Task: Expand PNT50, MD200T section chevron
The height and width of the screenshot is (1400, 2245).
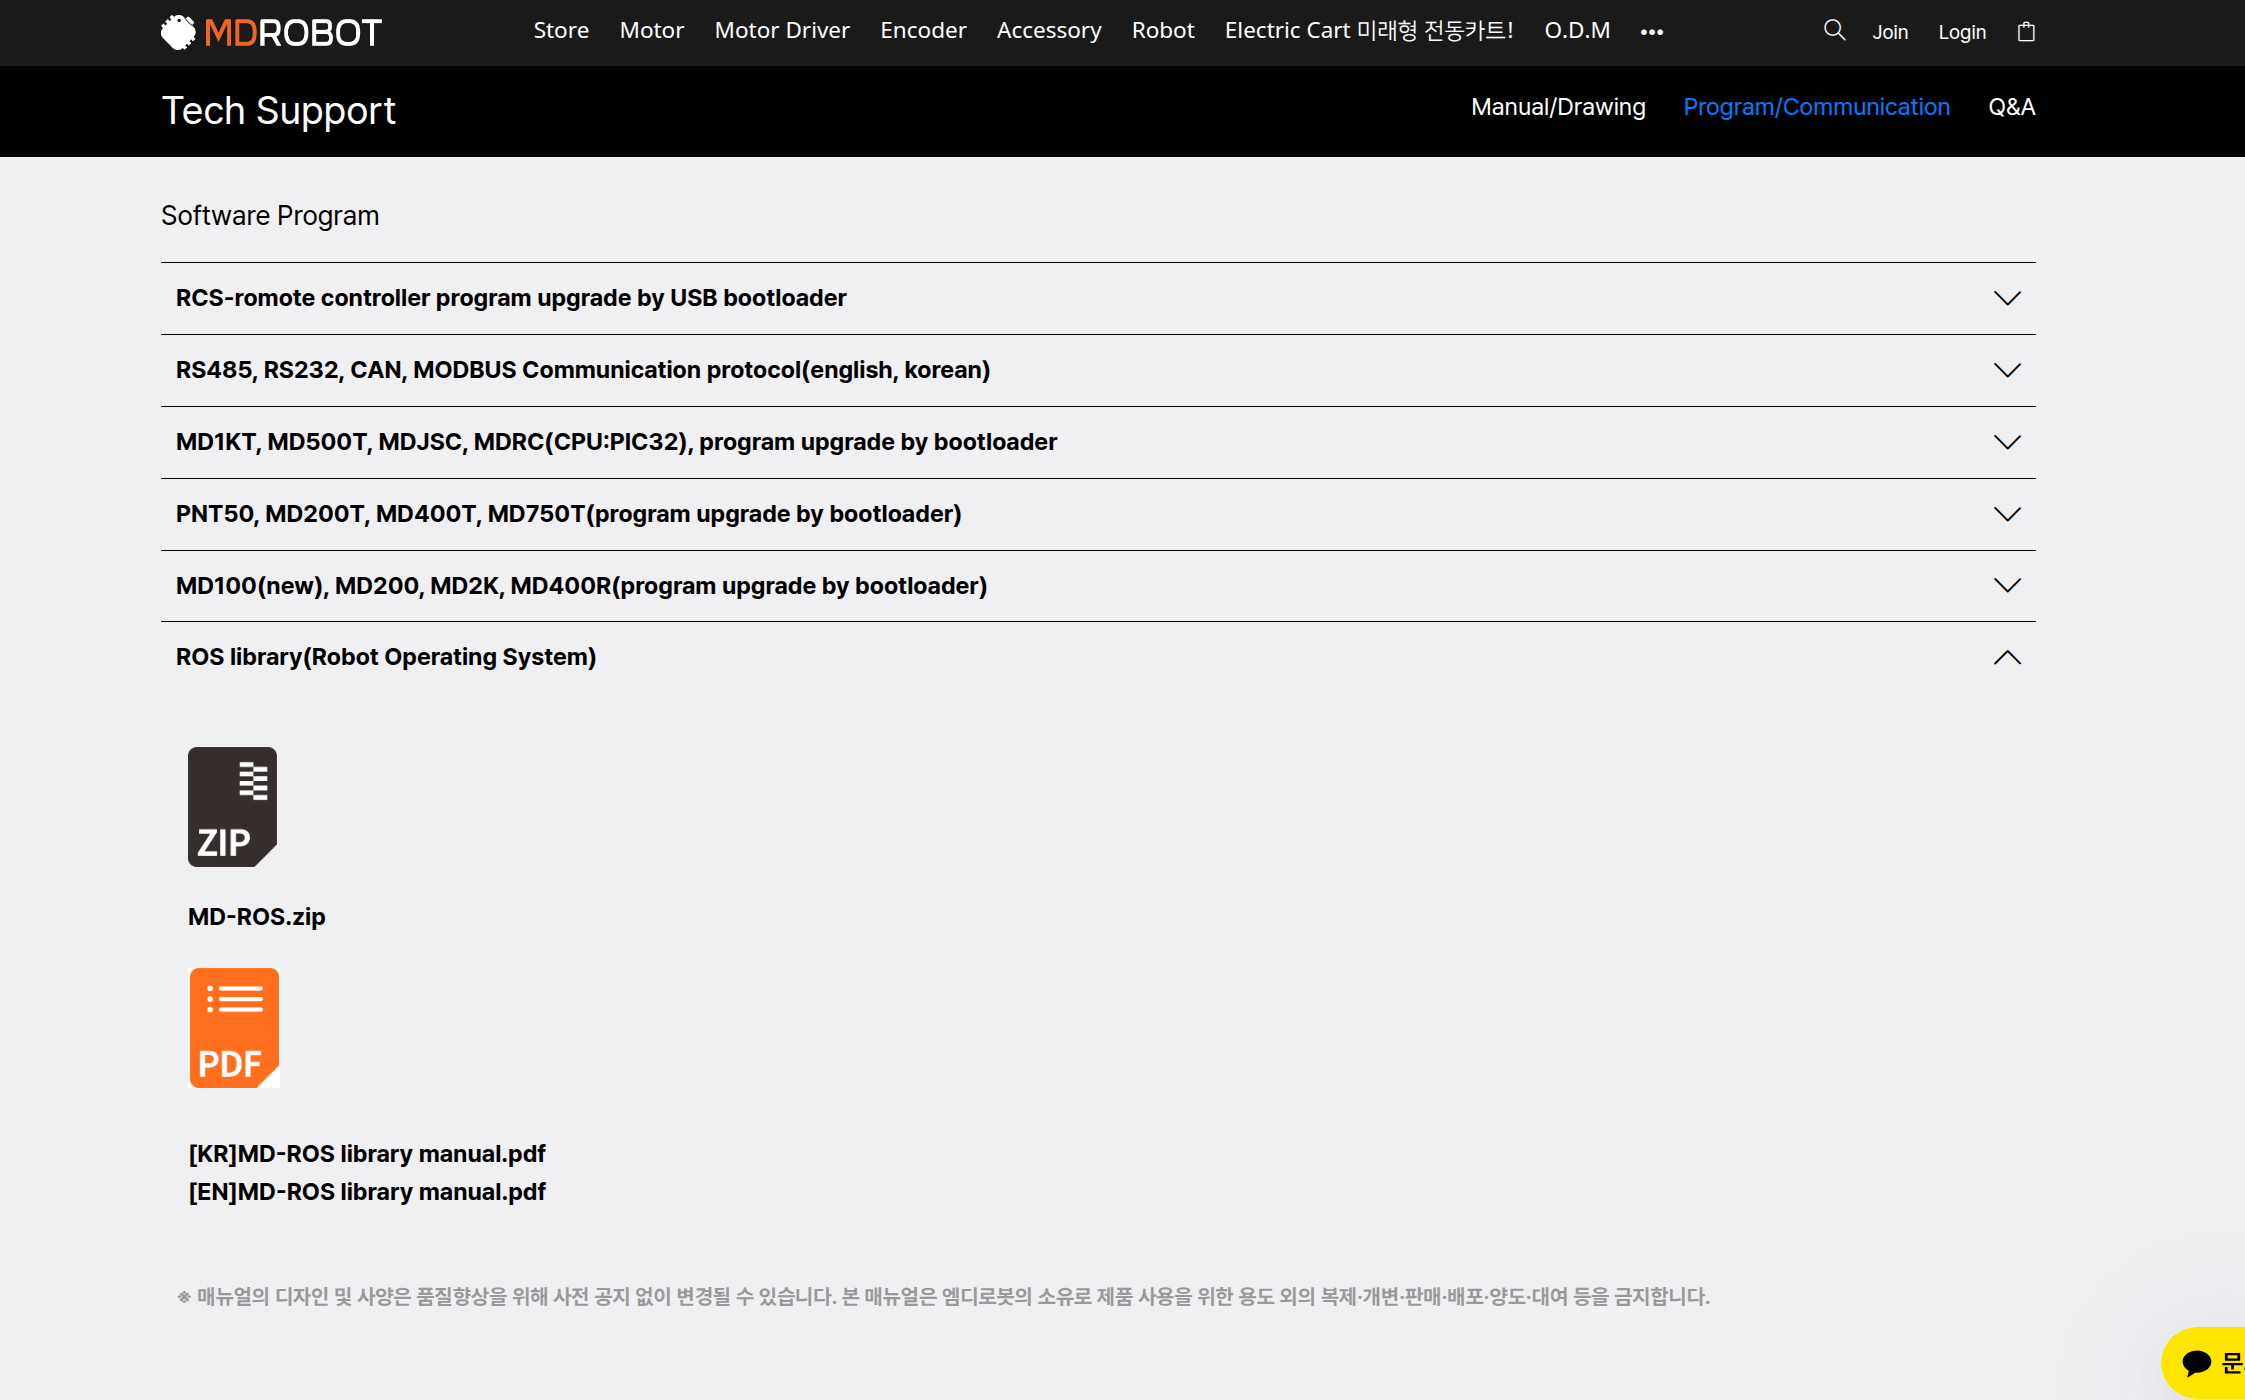Action: (x=2007, y=514)
